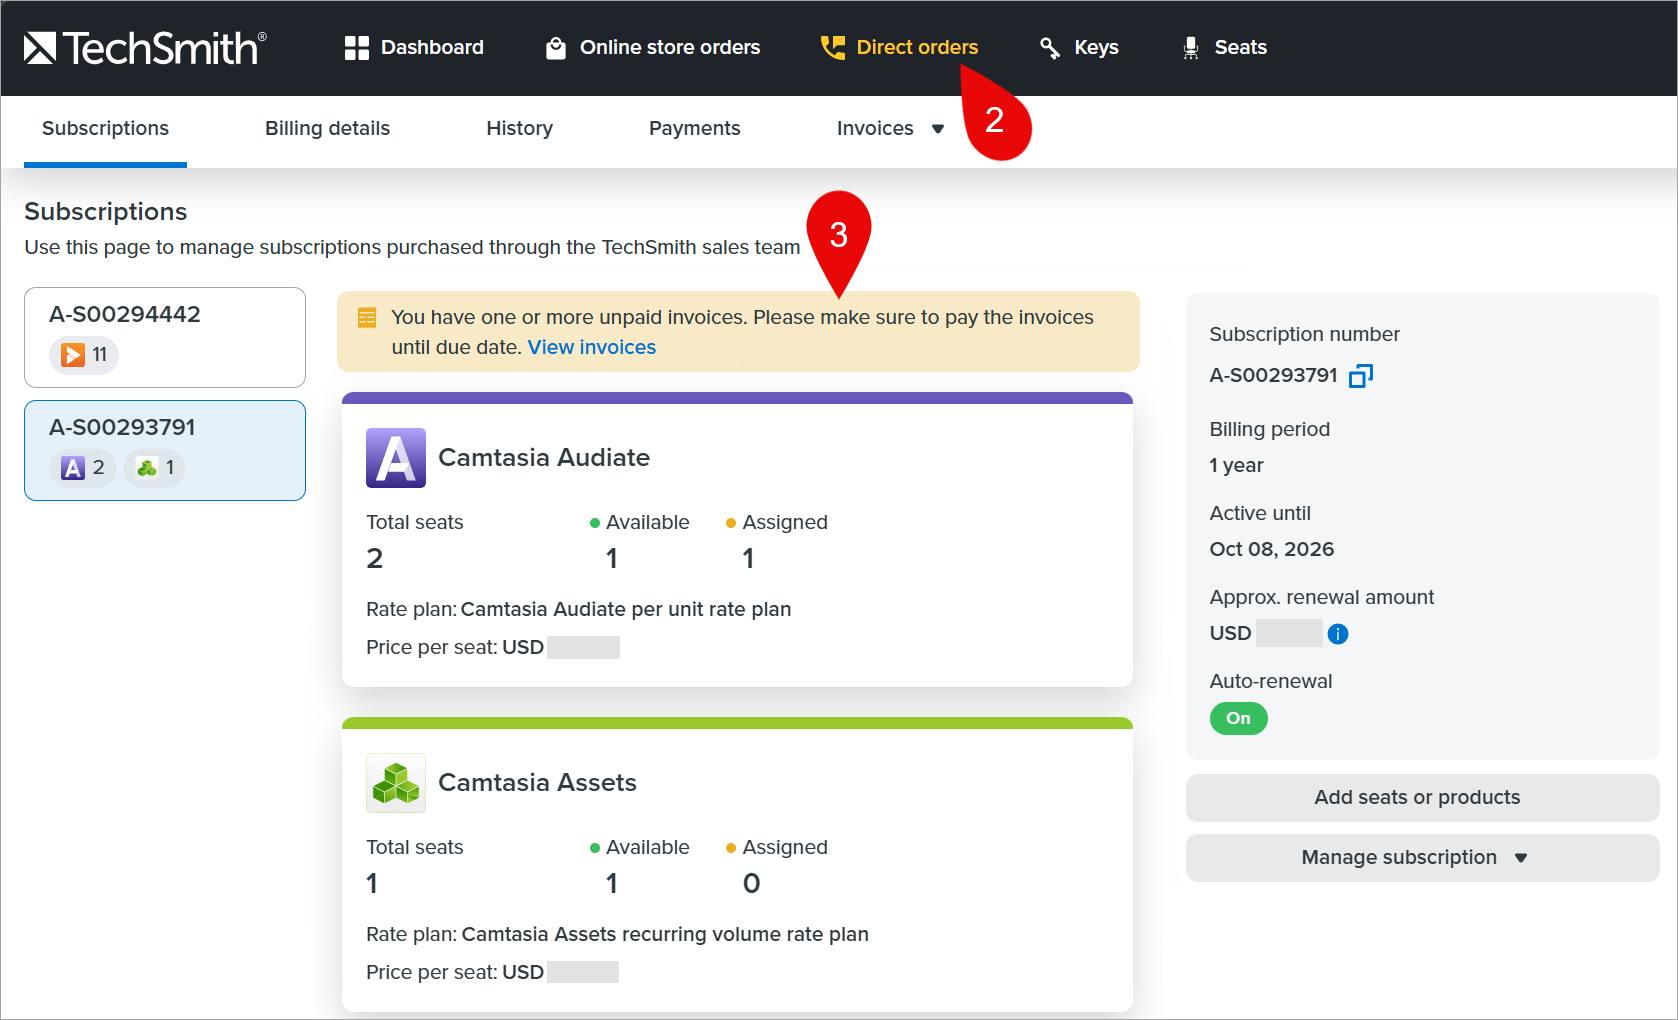This screenshot has width=1678, height=1020.
Task: Click the Online store orders bag icon
Action: (556, 48)
